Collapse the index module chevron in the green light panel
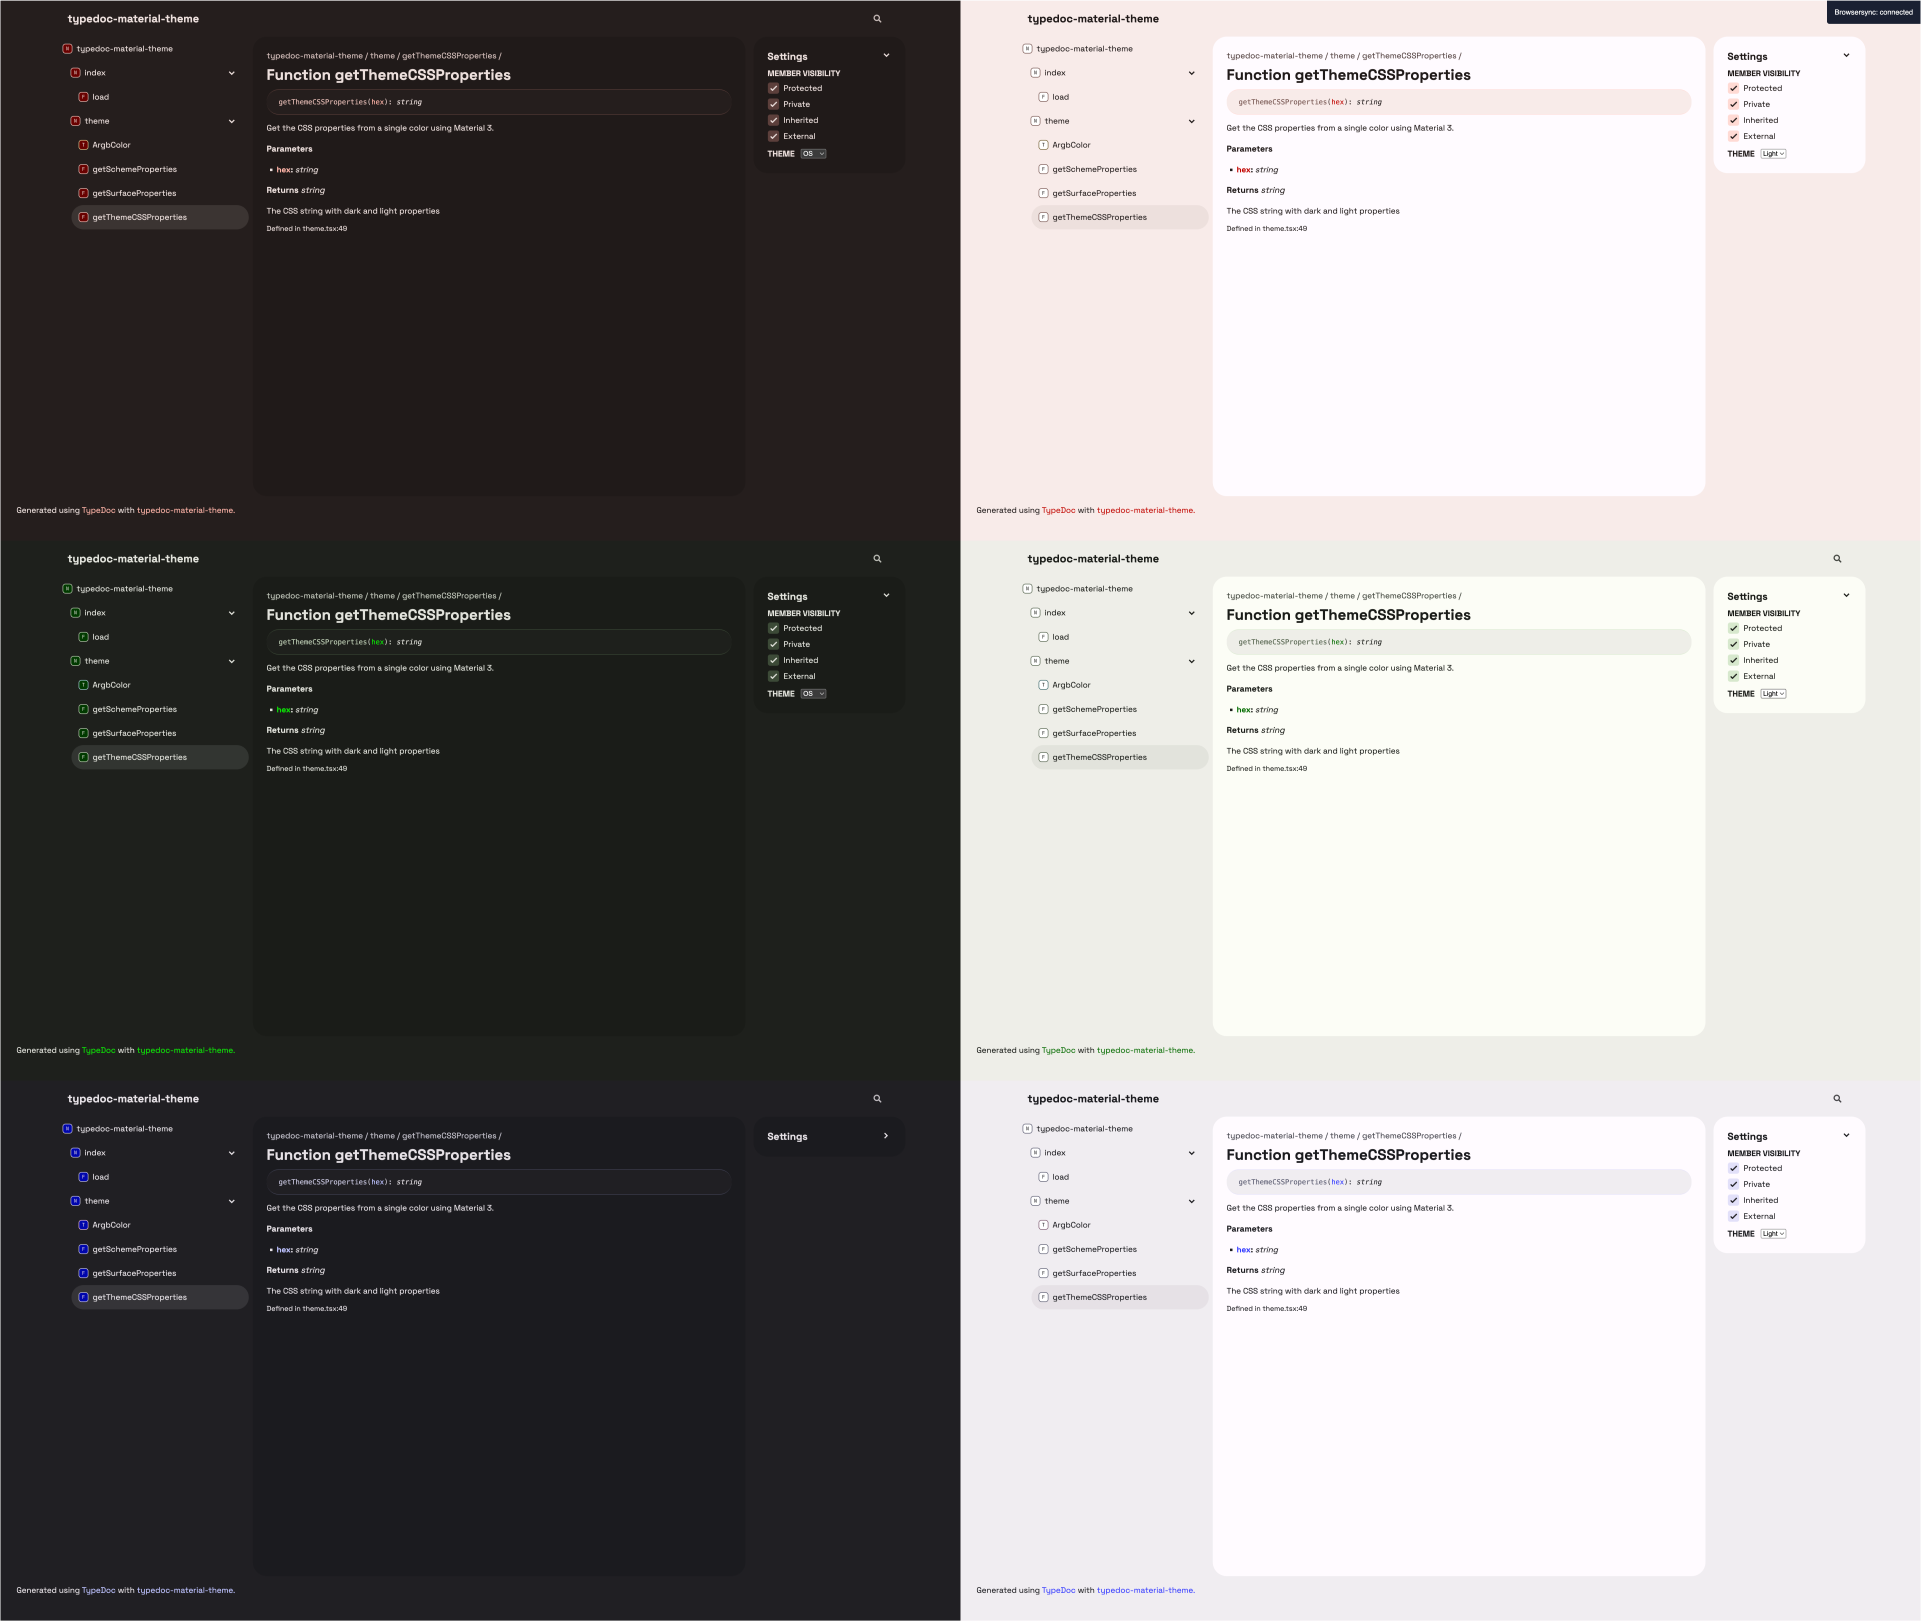 tap(1191, 613)
